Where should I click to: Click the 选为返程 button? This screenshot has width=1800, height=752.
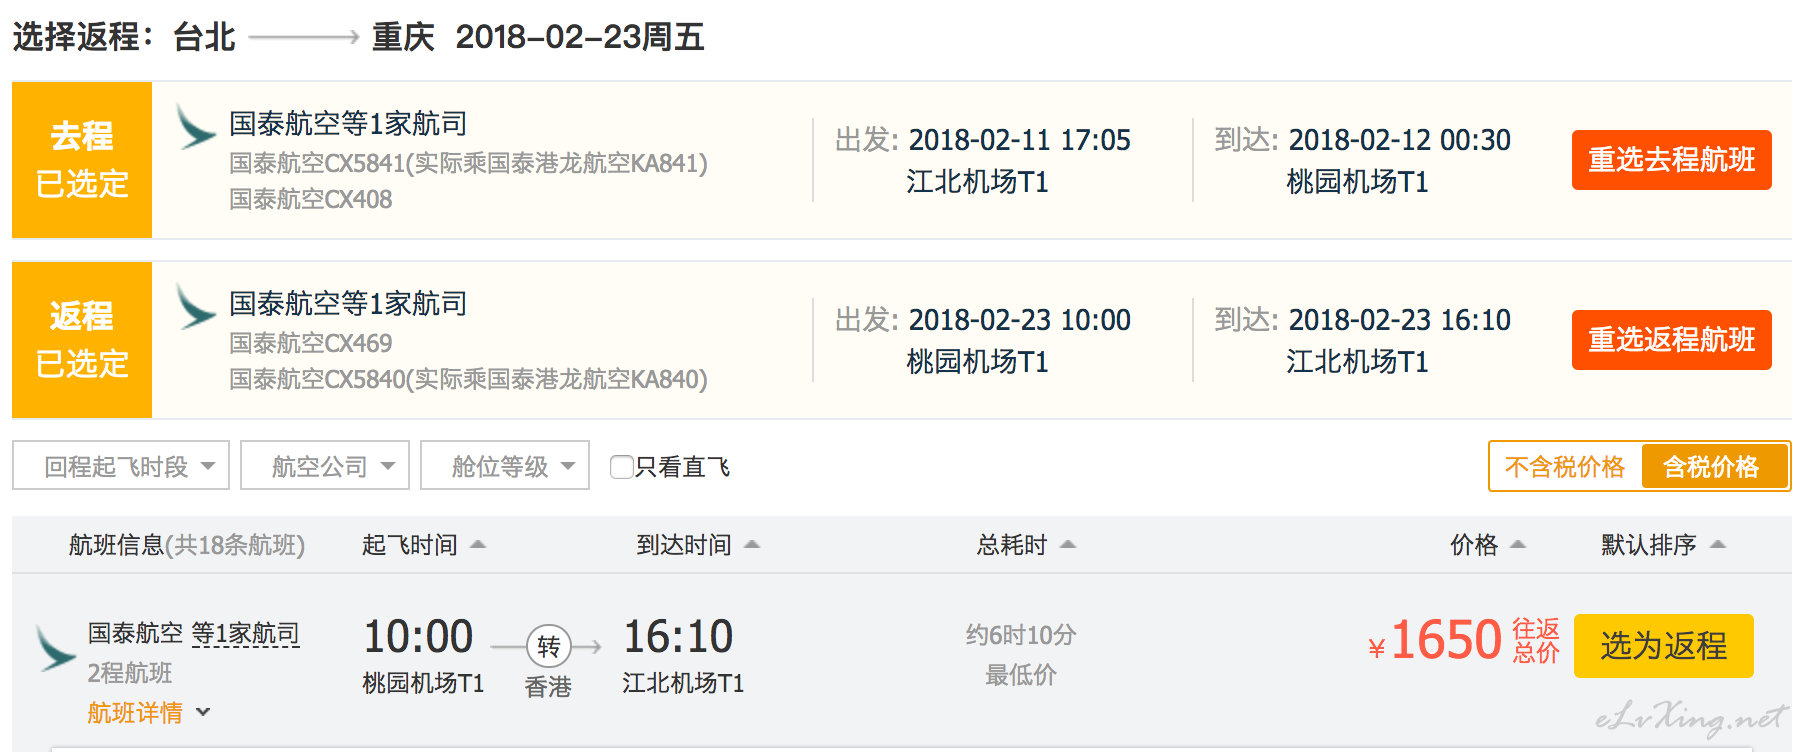pos(1663,646)
